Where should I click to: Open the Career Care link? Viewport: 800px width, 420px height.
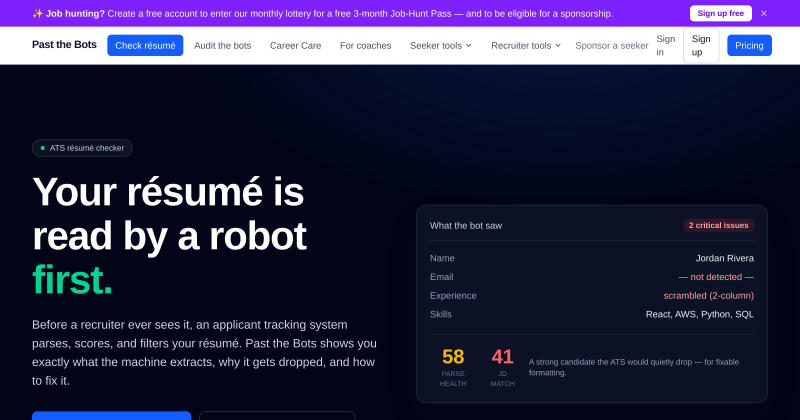(295, 45)
